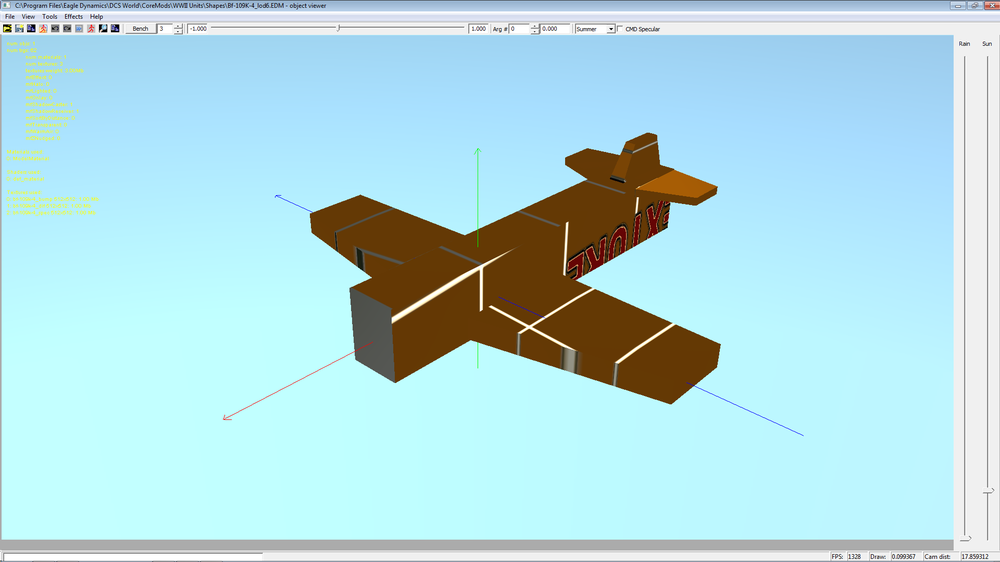Click the 1.000 maximum value field
This screenshot has height=562, width=1000.
(478, 29)
